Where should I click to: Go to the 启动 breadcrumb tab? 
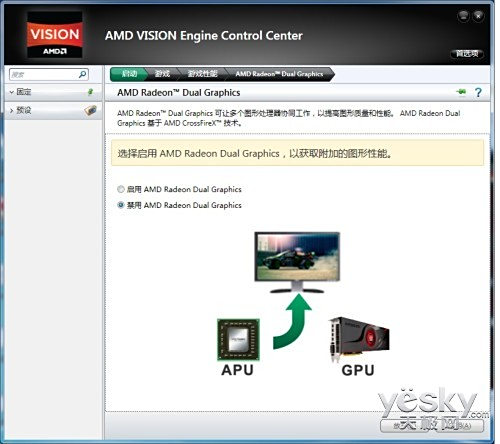click(x=129, y=74)
